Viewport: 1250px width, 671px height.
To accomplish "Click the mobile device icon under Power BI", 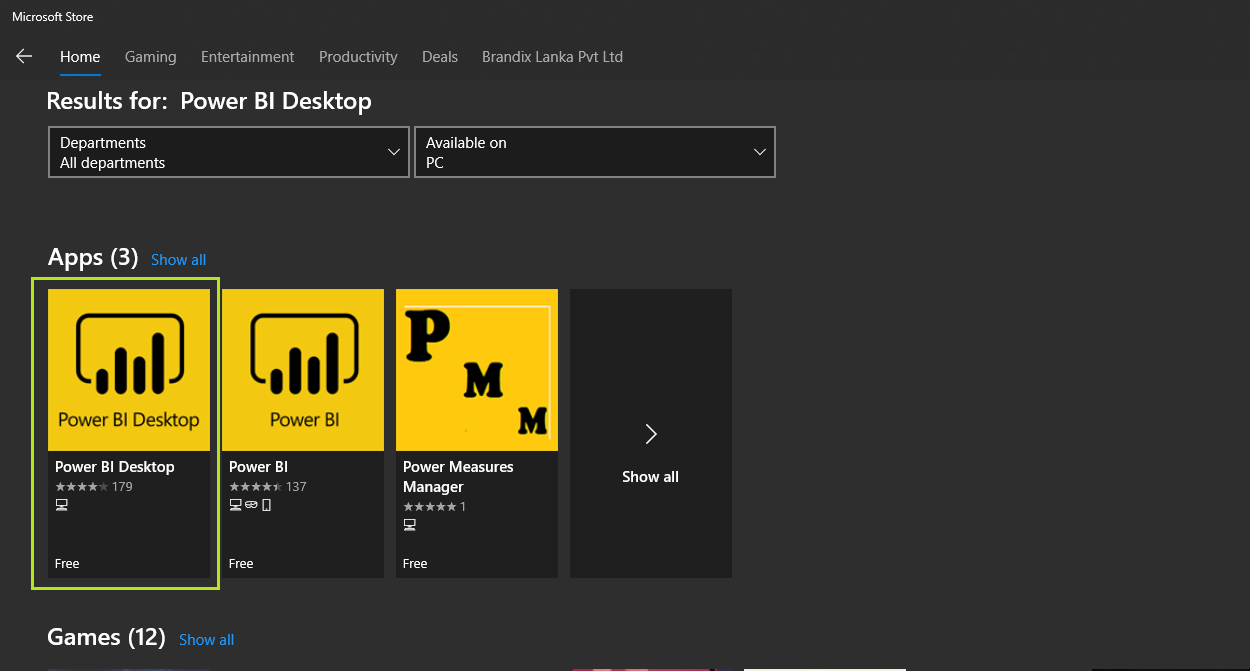I will (267, 505).
